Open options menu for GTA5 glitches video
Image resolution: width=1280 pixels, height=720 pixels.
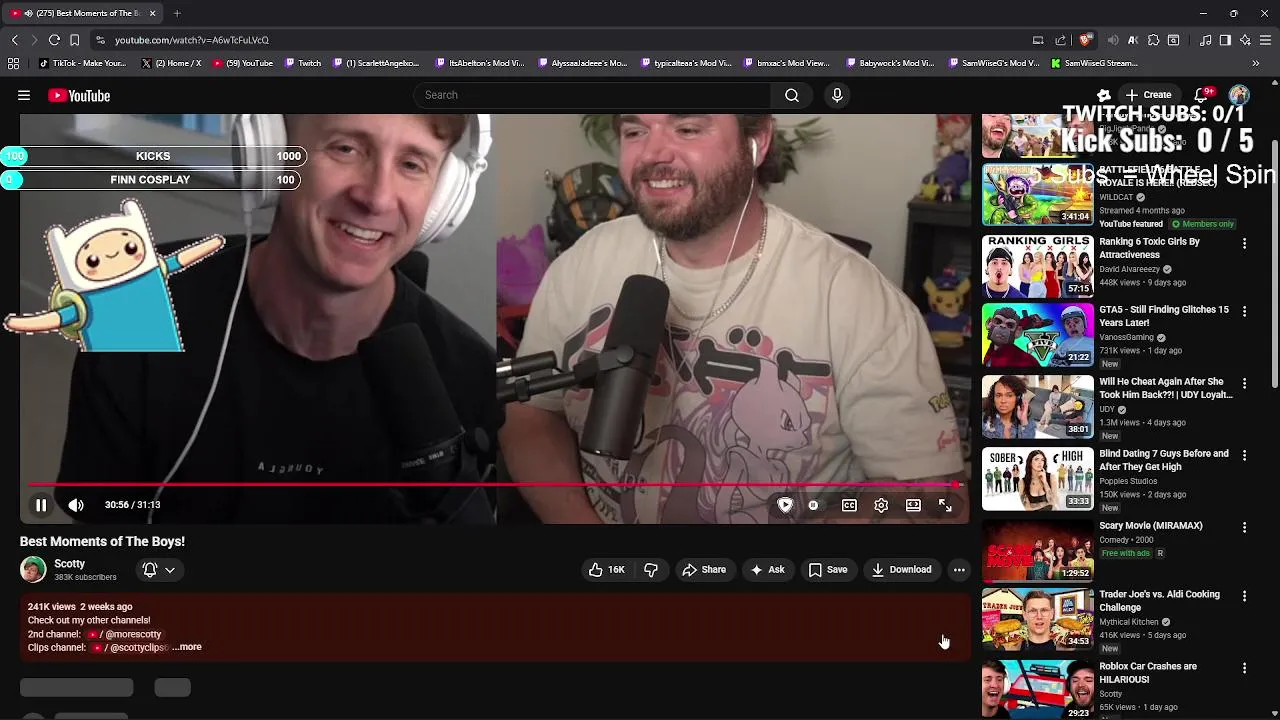pos(1244,311)
